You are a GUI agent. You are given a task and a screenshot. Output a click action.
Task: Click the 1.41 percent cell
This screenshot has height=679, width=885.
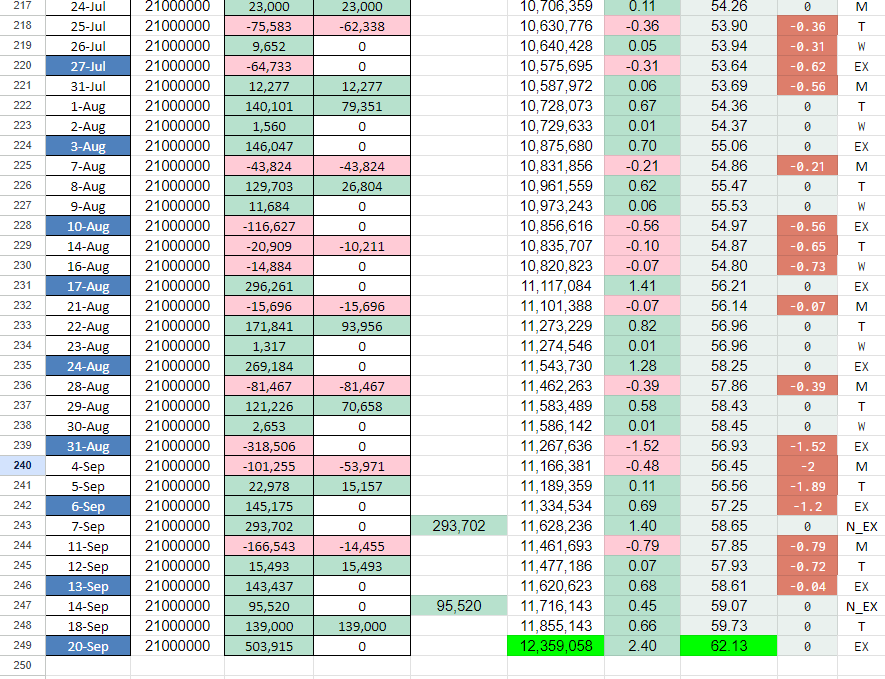642,286
